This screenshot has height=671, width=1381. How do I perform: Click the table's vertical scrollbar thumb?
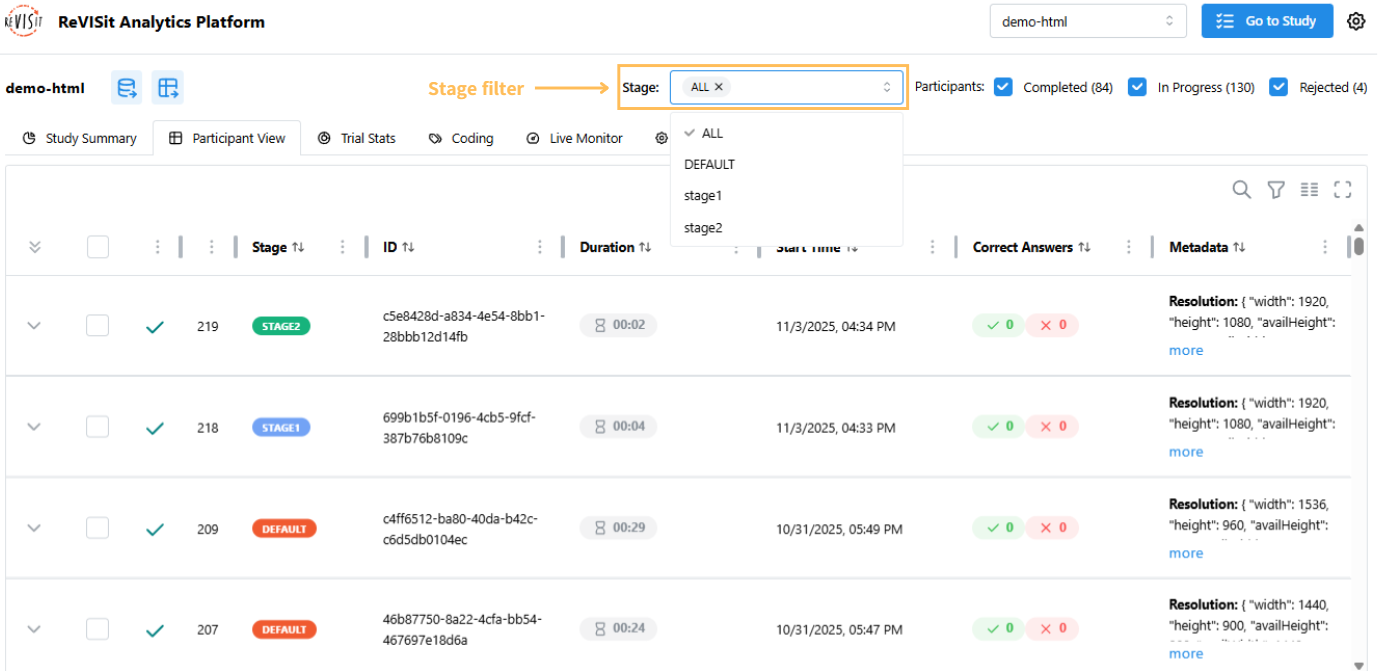(1357, 246)
